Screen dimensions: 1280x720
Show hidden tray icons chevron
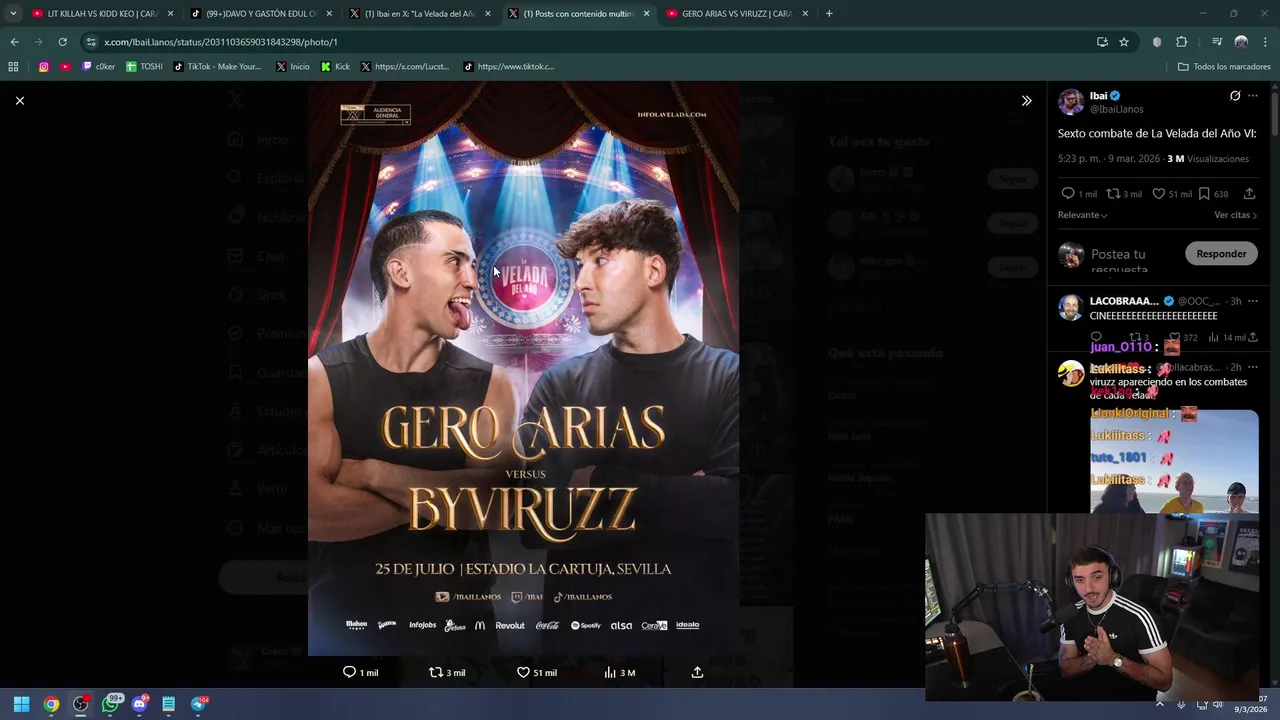tap(1160, 704)
